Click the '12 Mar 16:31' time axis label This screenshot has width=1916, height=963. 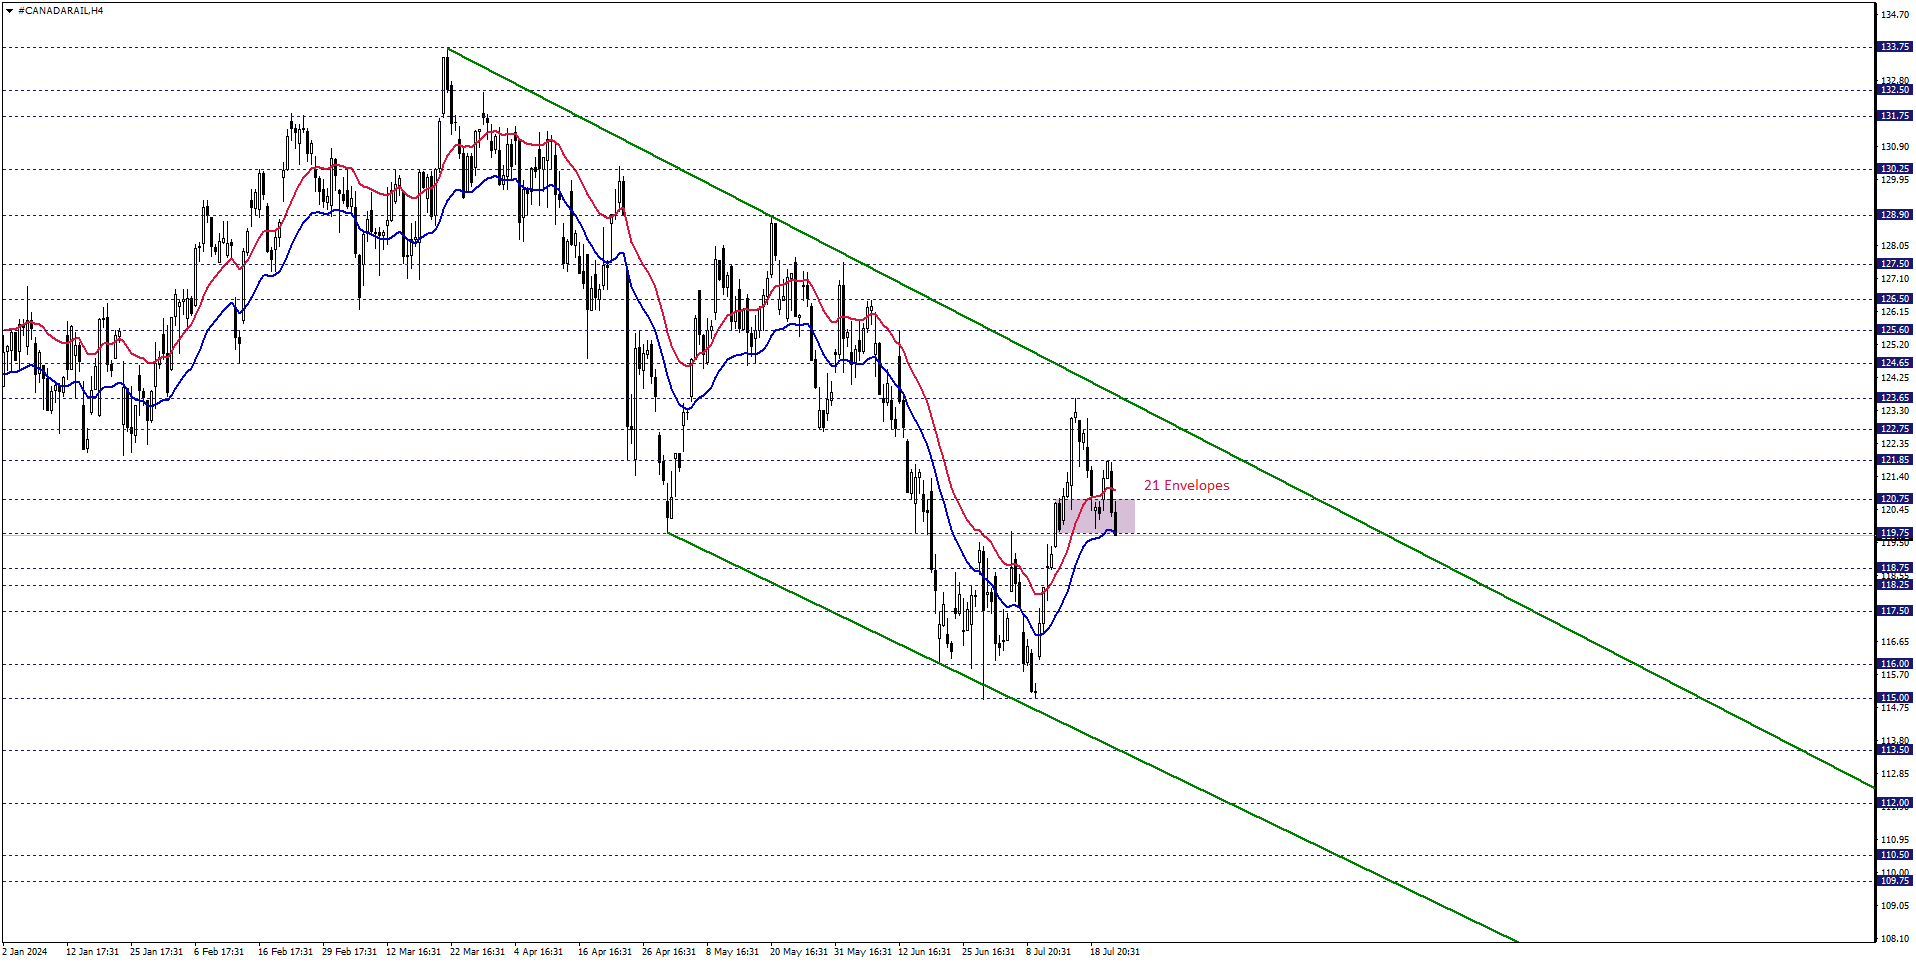(x=413, y=952)
